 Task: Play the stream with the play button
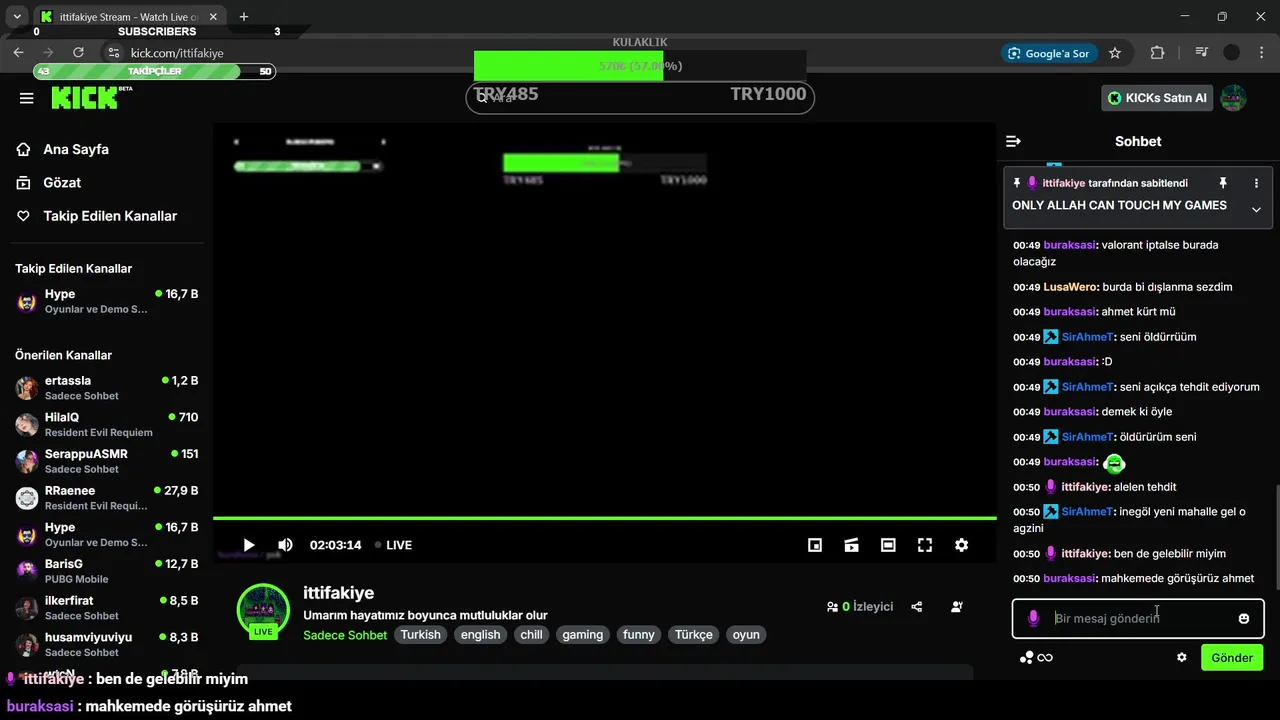point(249,545)
